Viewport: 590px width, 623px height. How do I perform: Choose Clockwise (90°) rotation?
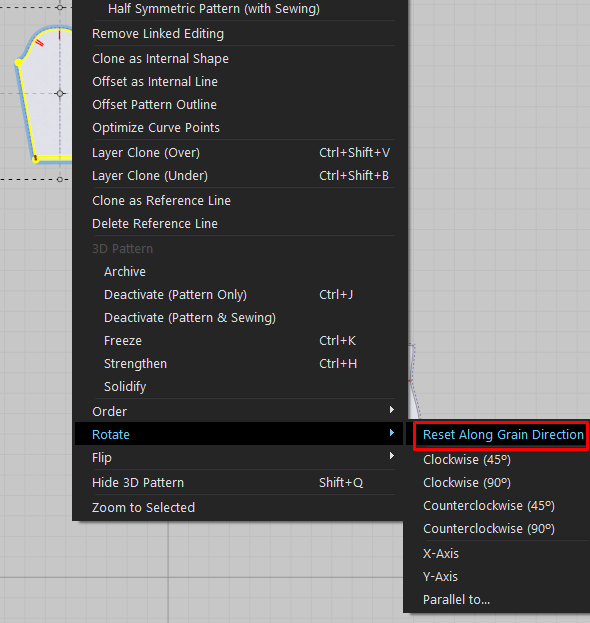pyautogui.click(x=466, y=483)
